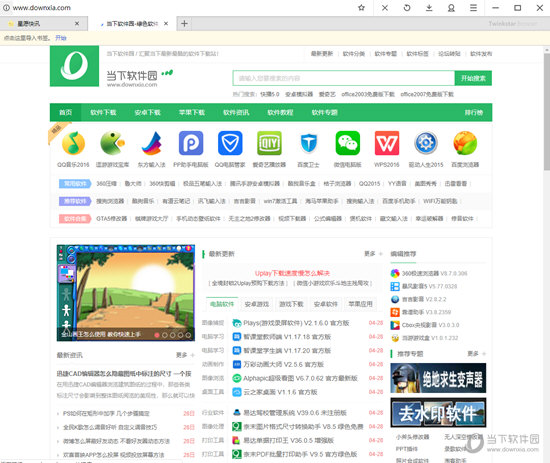The width and height of the screenshot is (550, 463).
Task: Open the blue gear 驱动人生2015 icon
Action: click(426, 143)
